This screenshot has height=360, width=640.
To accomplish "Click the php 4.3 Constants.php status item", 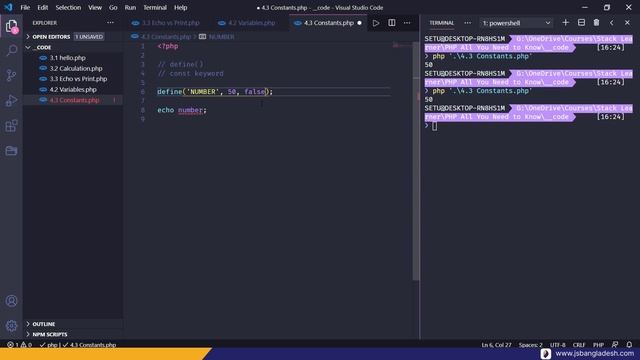I will click(78, 345).
